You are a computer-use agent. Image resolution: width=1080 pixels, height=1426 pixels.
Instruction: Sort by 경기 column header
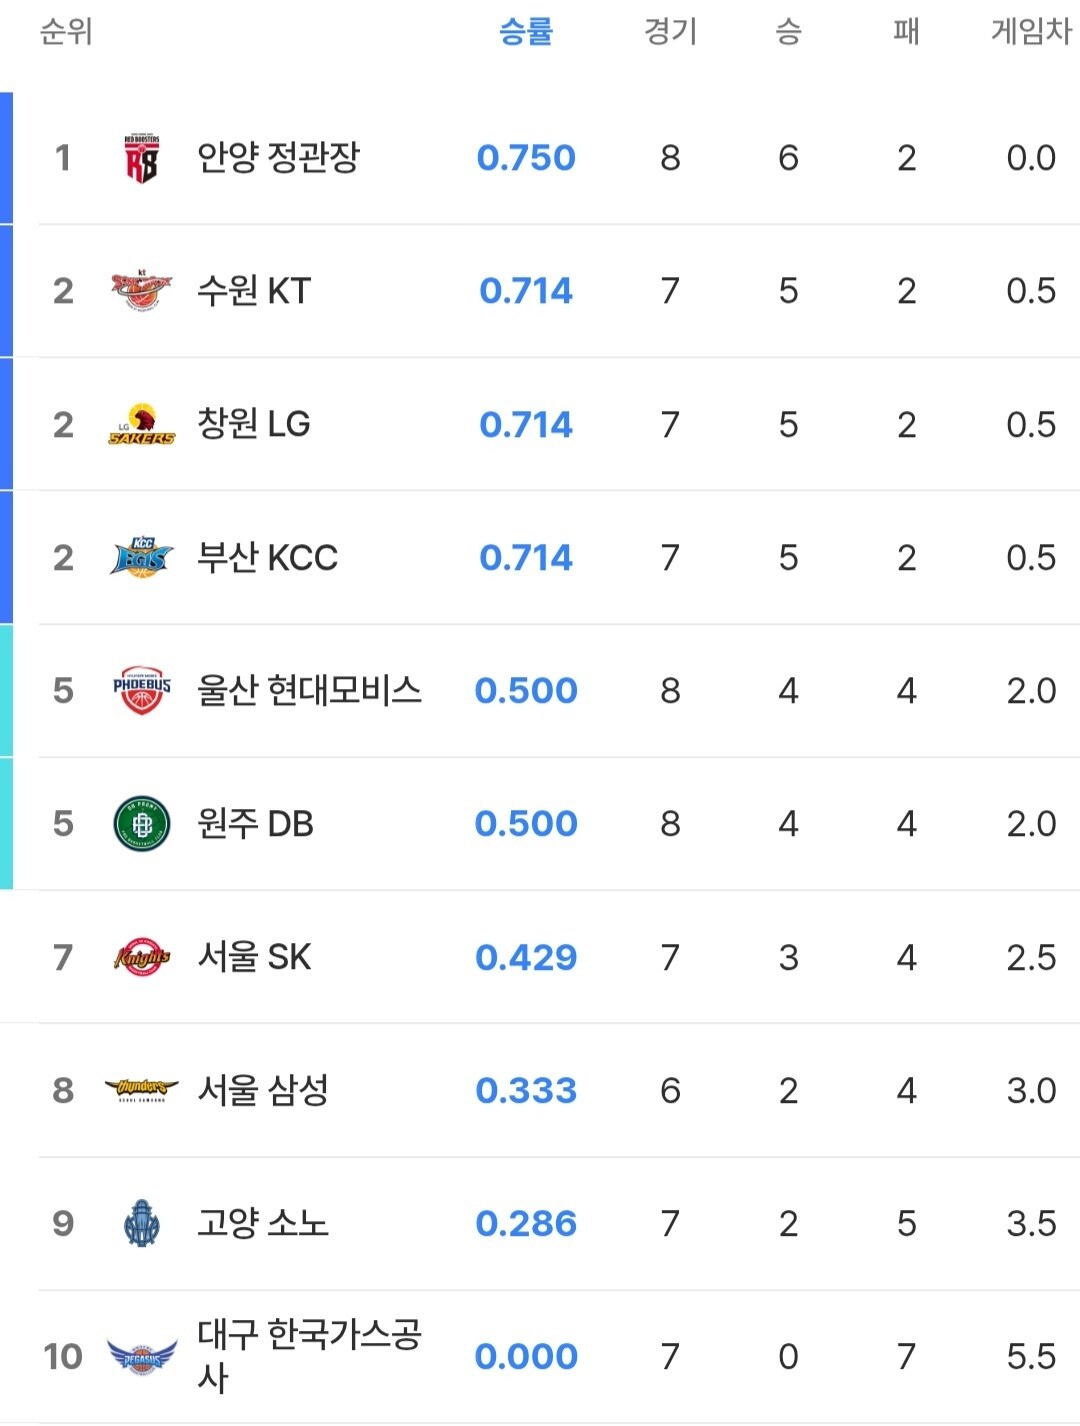(x=670, y=32)
